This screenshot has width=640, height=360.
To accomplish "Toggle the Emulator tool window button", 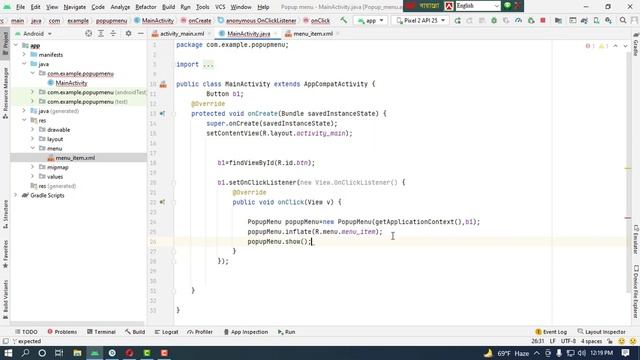I will [x=636, y=239].
